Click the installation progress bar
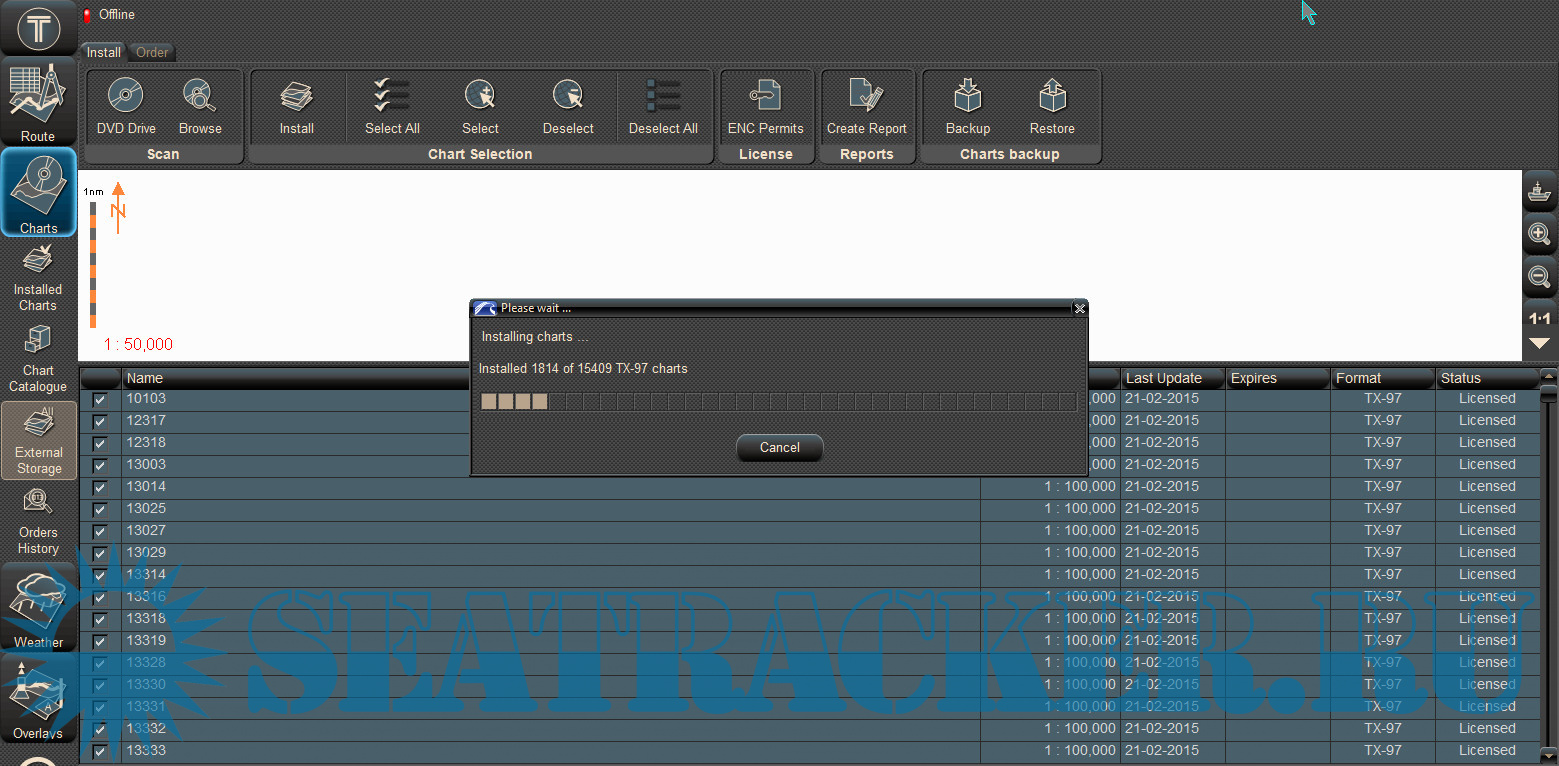This screenshot has width=1559, height=766. [x=778, y=401]
